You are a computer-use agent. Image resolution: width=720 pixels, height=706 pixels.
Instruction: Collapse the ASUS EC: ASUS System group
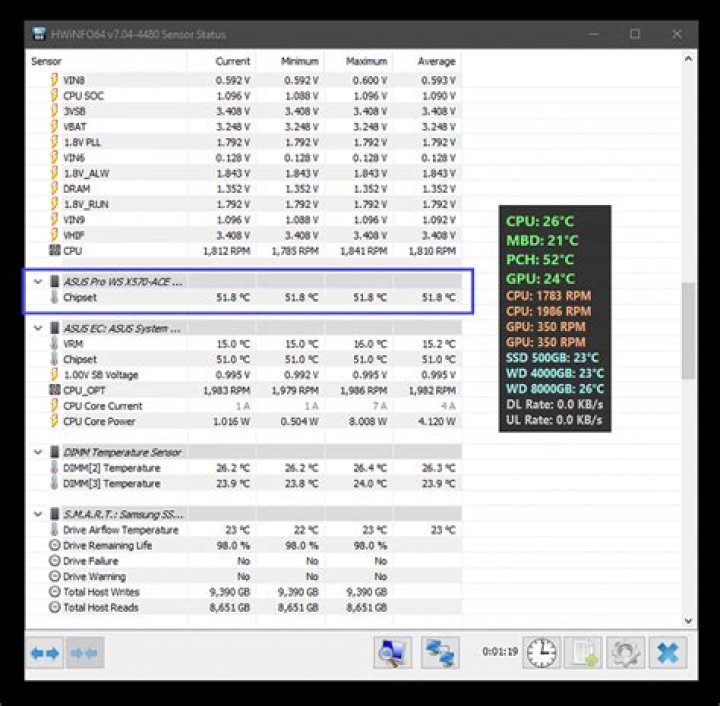38,328
